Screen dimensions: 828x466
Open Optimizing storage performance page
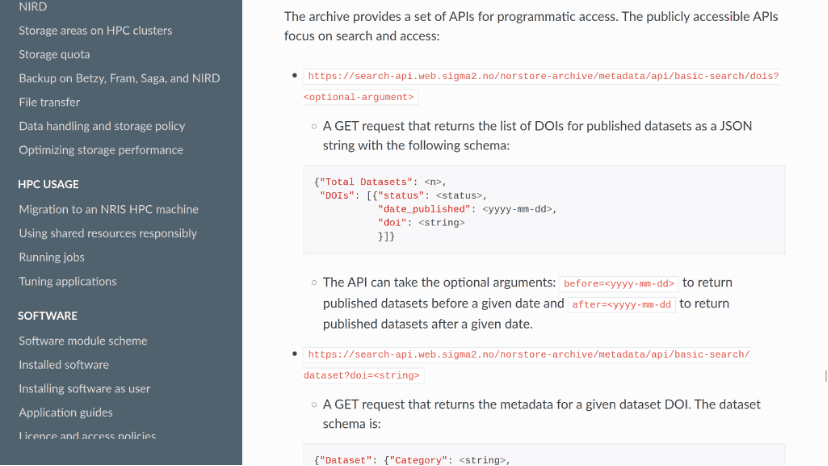pyautogui.click(x=101, y=150)
